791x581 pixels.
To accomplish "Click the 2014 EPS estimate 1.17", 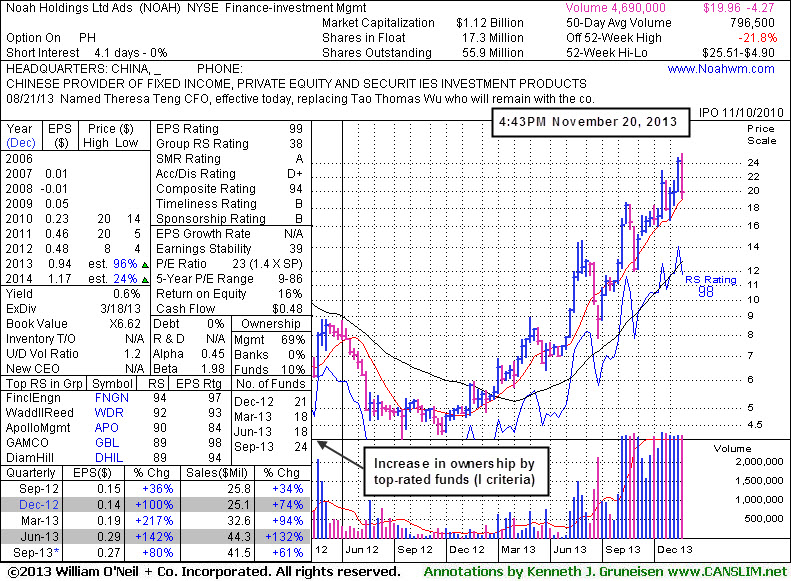I will click(x=60, y=279).
